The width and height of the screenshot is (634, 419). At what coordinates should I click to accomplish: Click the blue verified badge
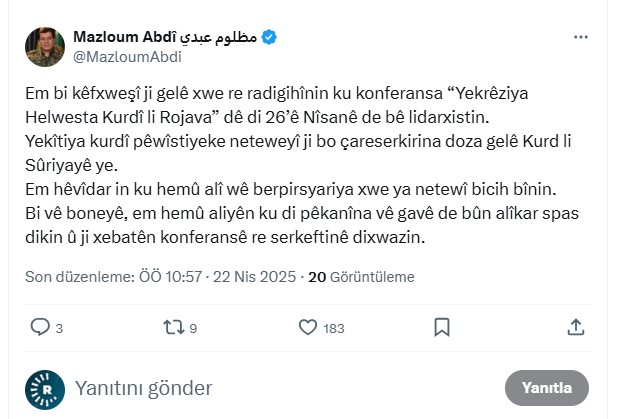(269, 38)
